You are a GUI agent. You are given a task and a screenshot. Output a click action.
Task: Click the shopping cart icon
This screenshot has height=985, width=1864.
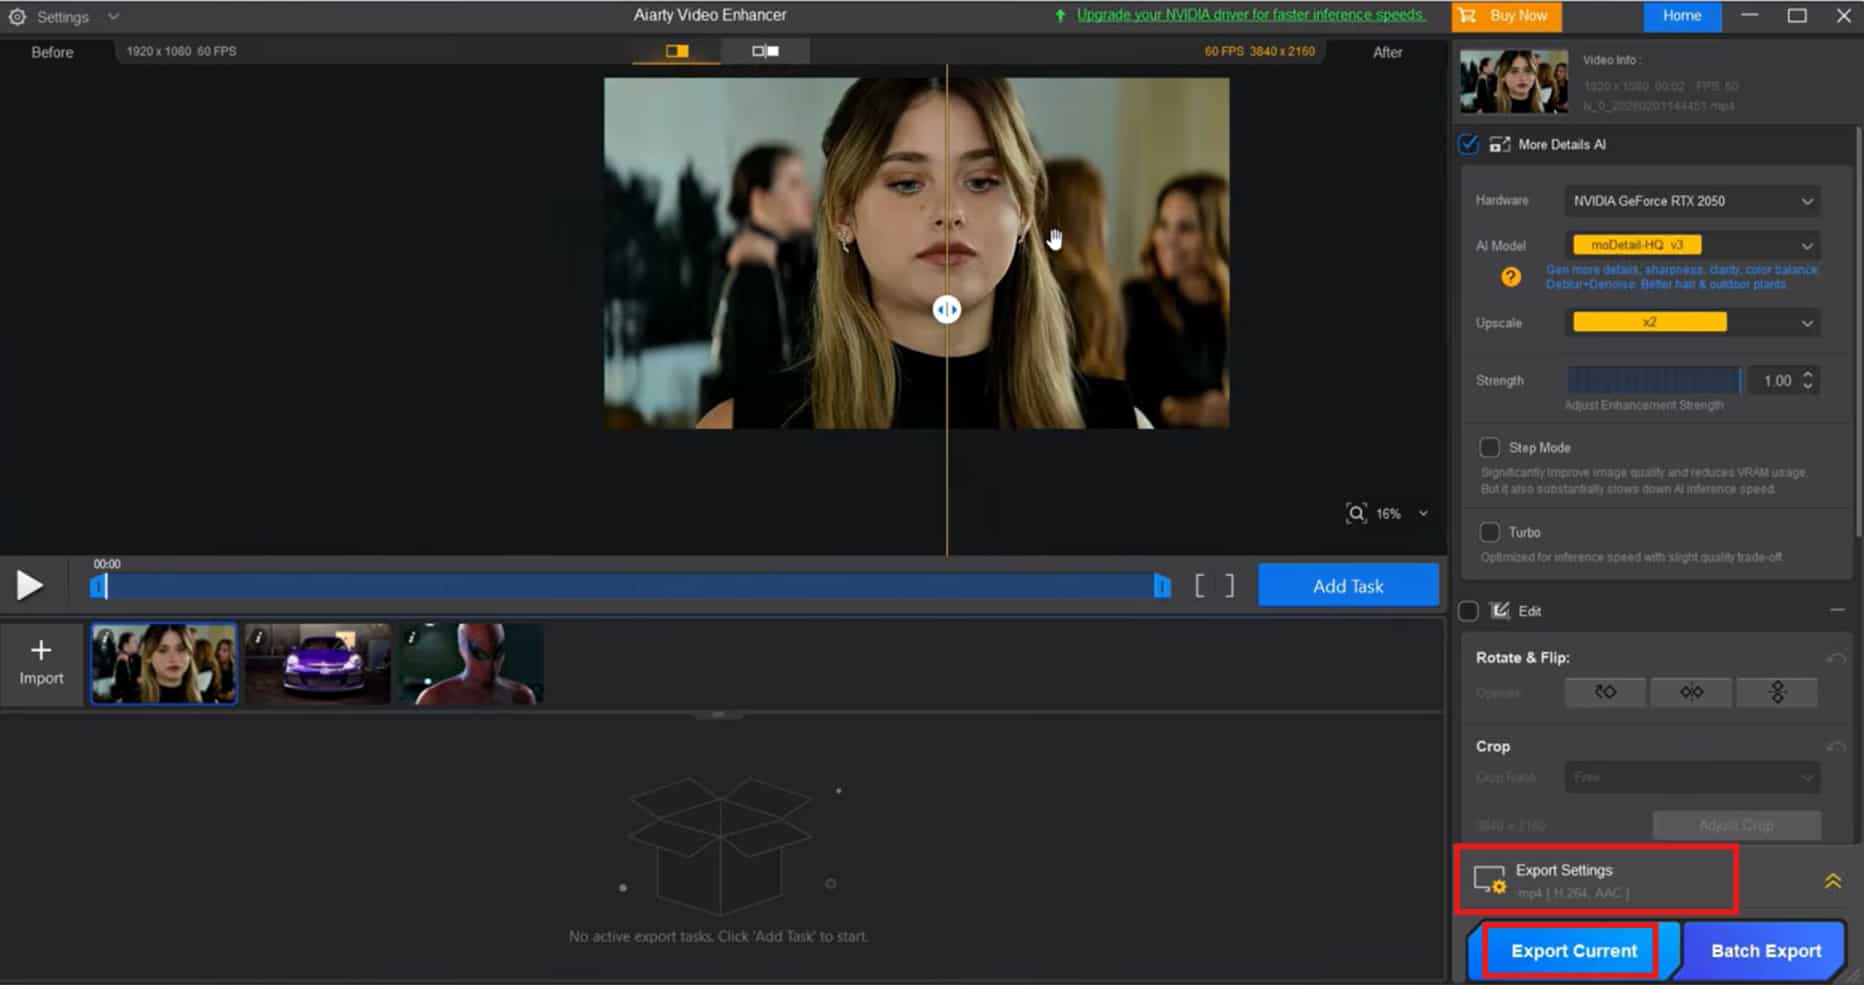pyautogui.click(x=1467, y=16)
